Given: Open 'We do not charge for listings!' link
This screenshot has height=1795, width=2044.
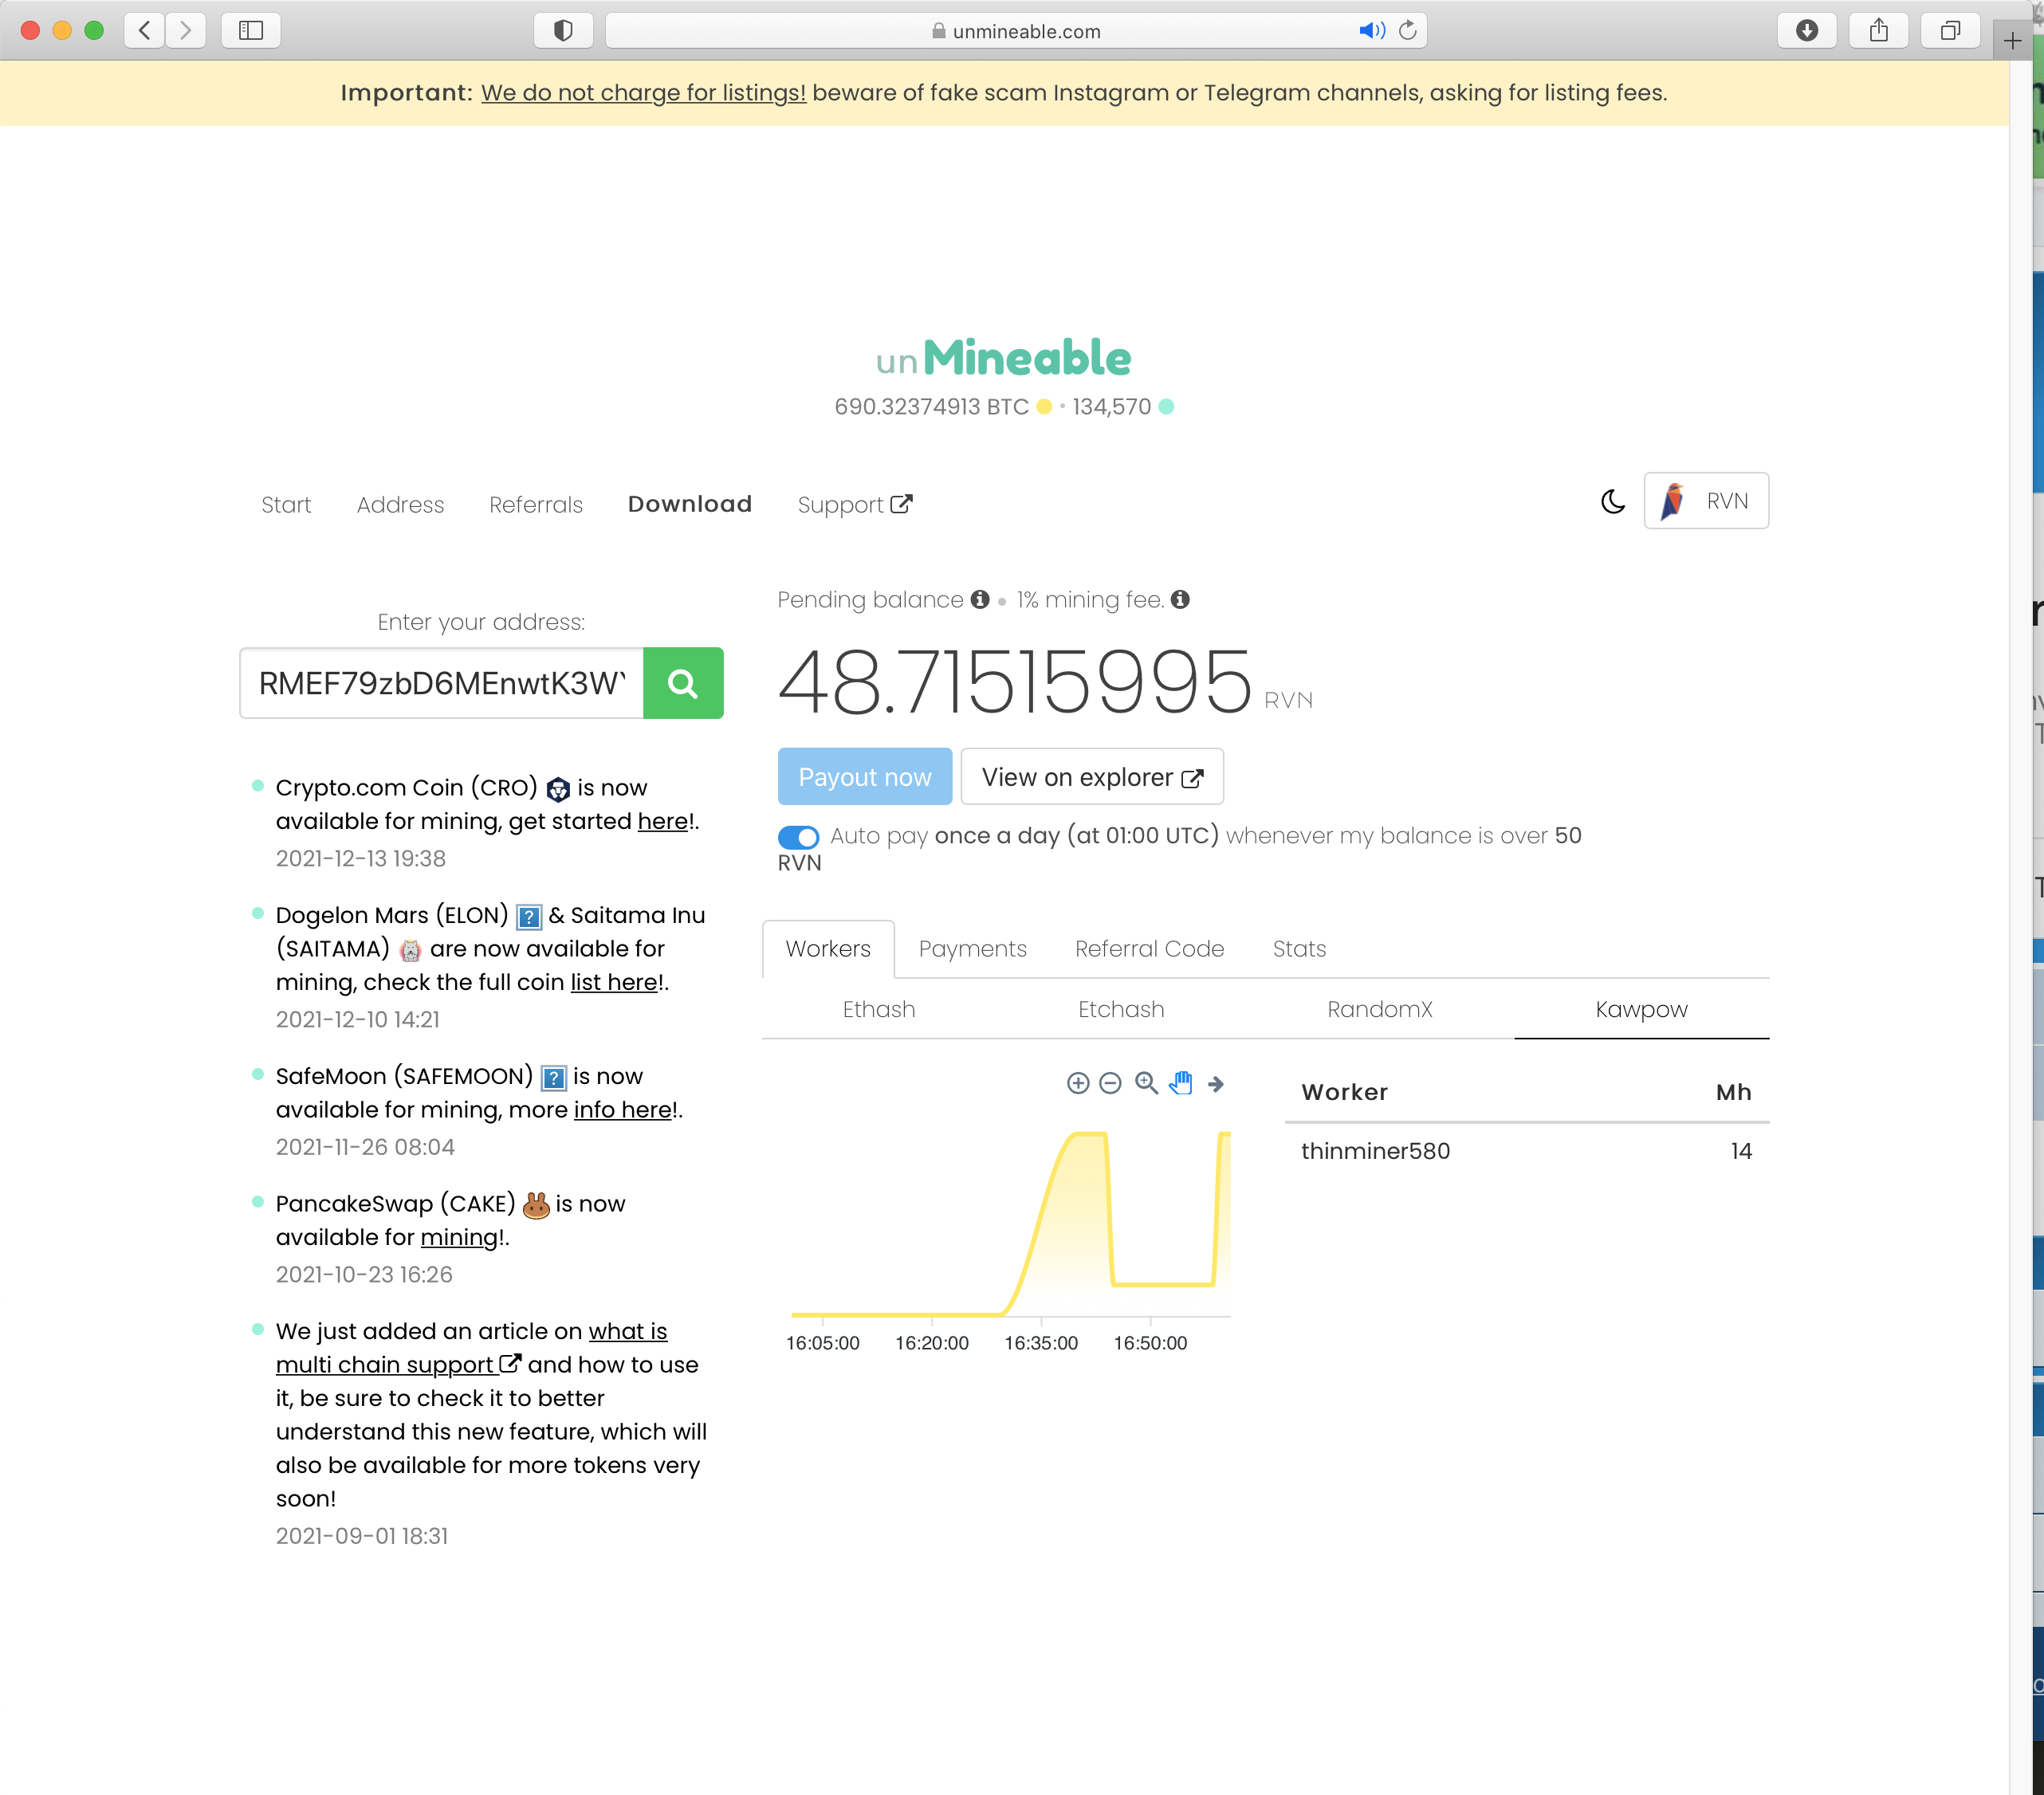Looking at the screenshot, I should point(643,93).
